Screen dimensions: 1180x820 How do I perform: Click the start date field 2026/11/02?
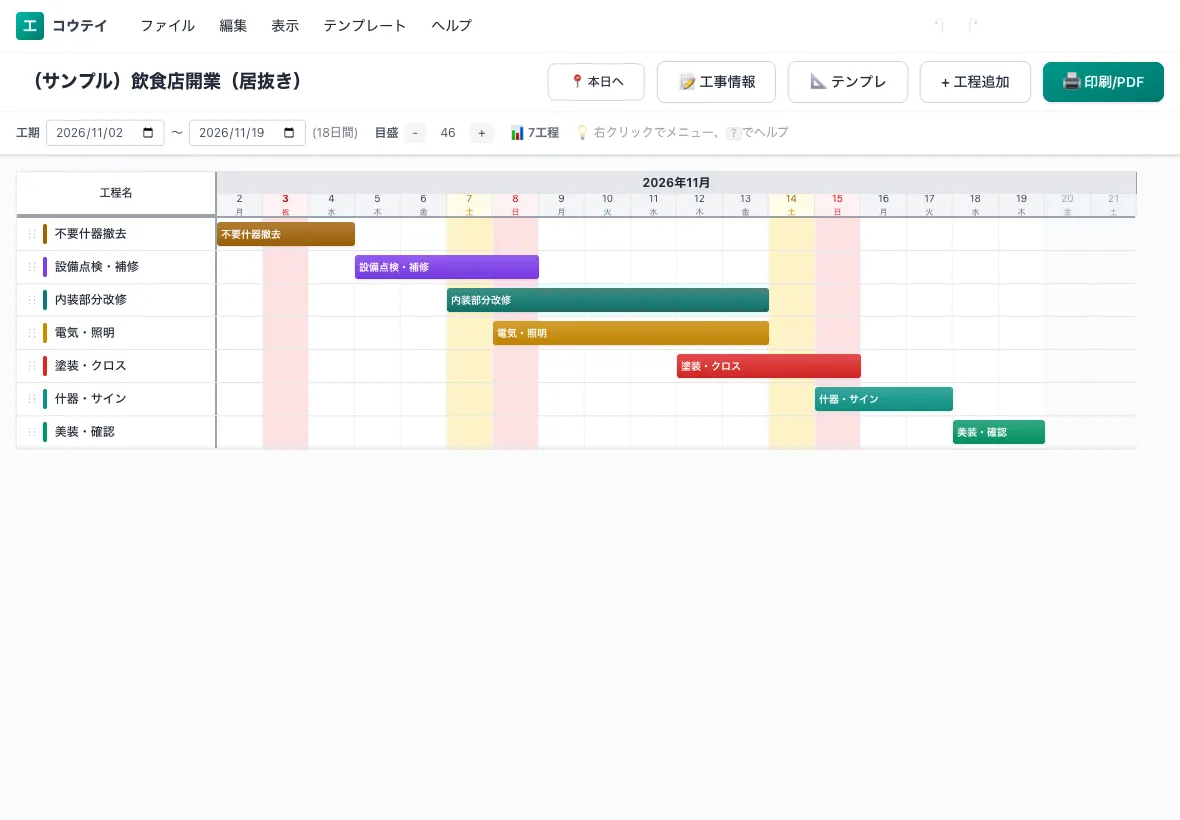click(105, 133)
